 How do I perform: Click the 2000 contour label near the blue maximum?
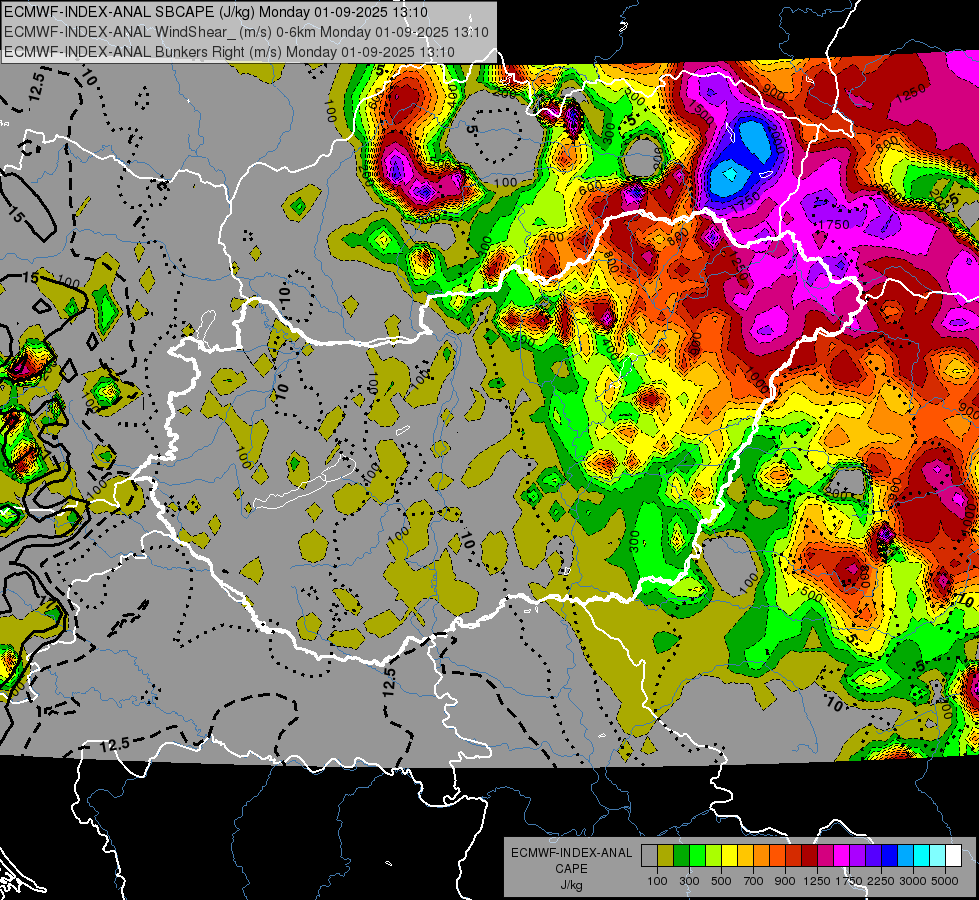click(776, 137)
